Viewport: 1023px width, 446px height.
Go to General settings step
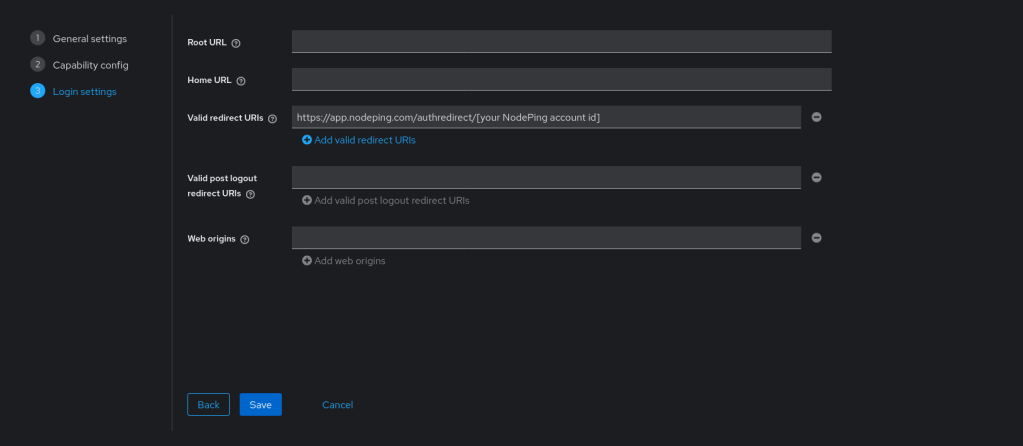tap(89, 38)
